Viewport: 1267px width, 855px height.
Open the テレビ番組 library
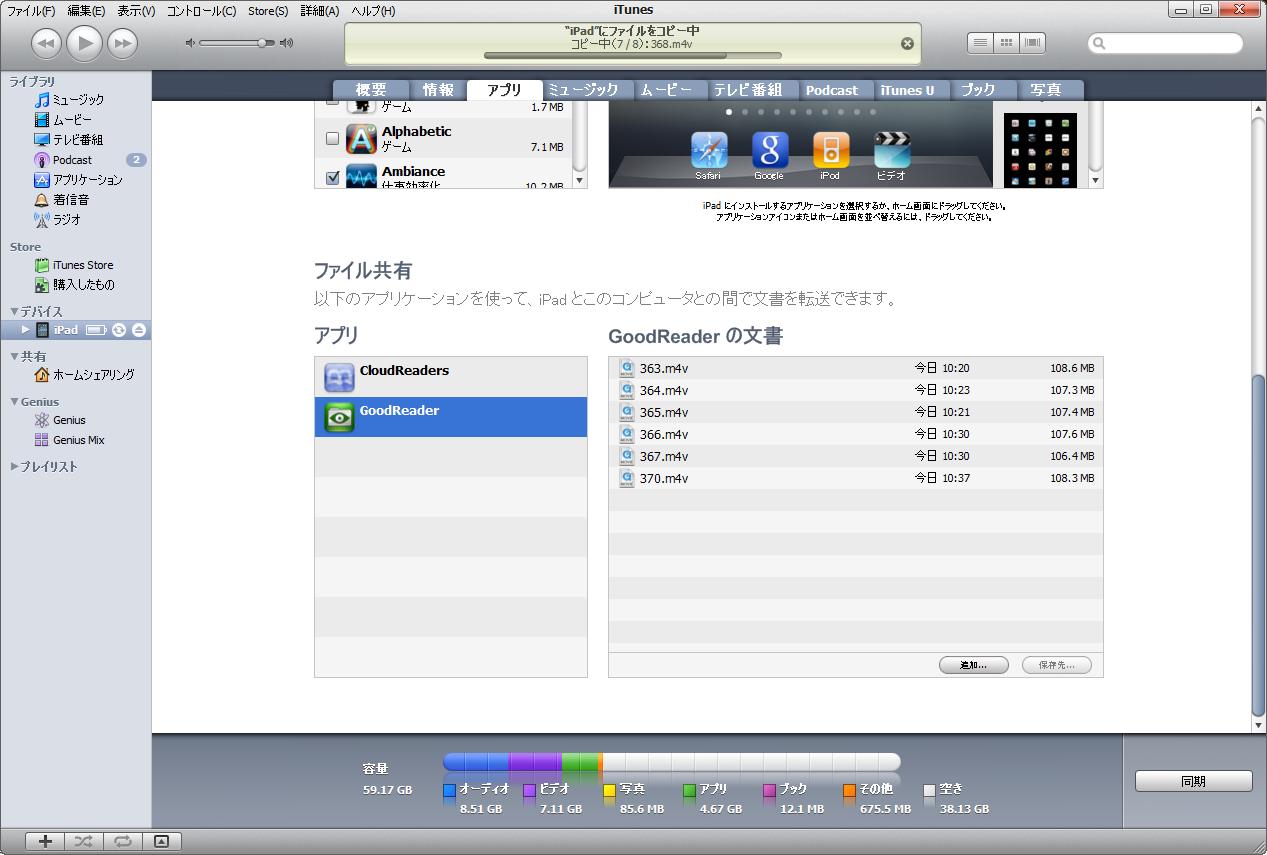69,140
